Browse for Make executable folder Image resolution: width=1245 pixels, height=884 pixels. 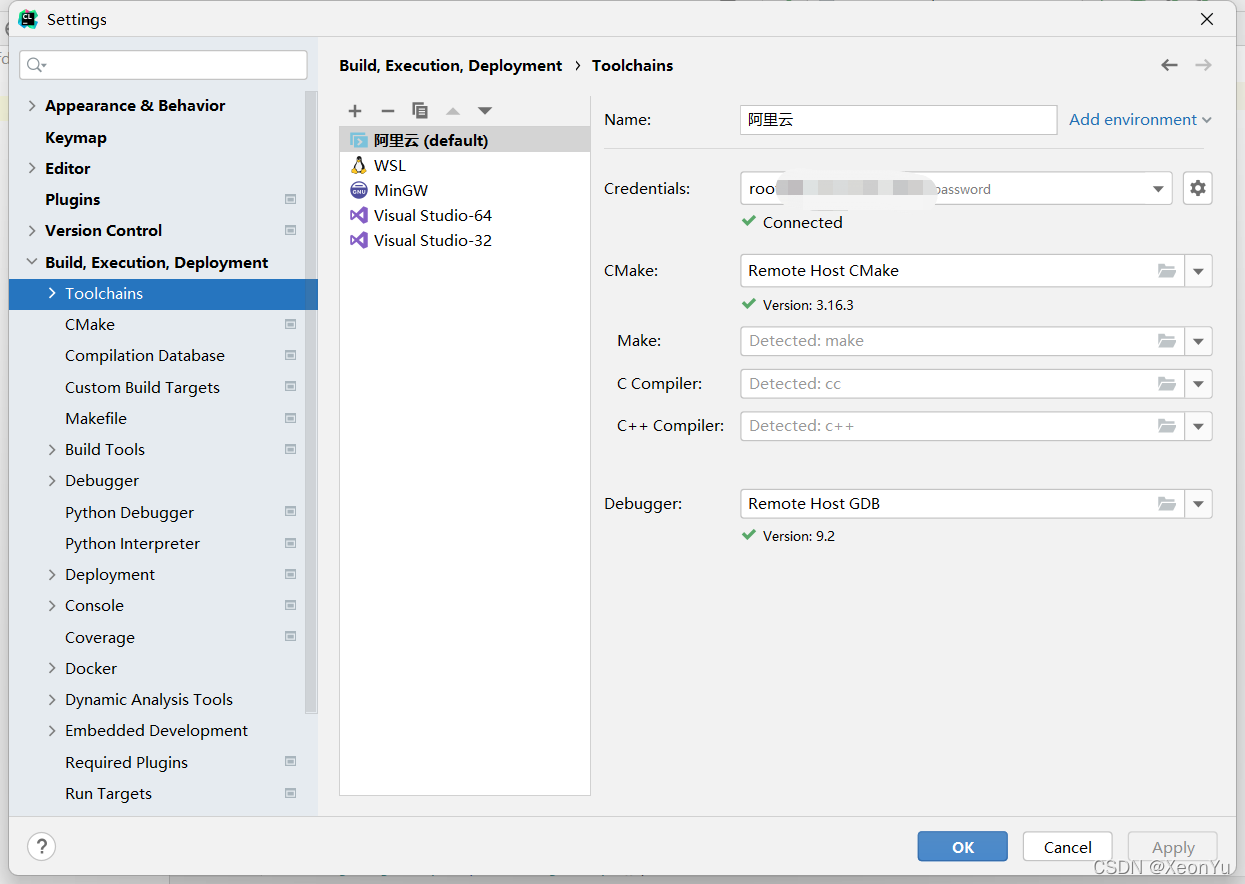pos(1167,341)
